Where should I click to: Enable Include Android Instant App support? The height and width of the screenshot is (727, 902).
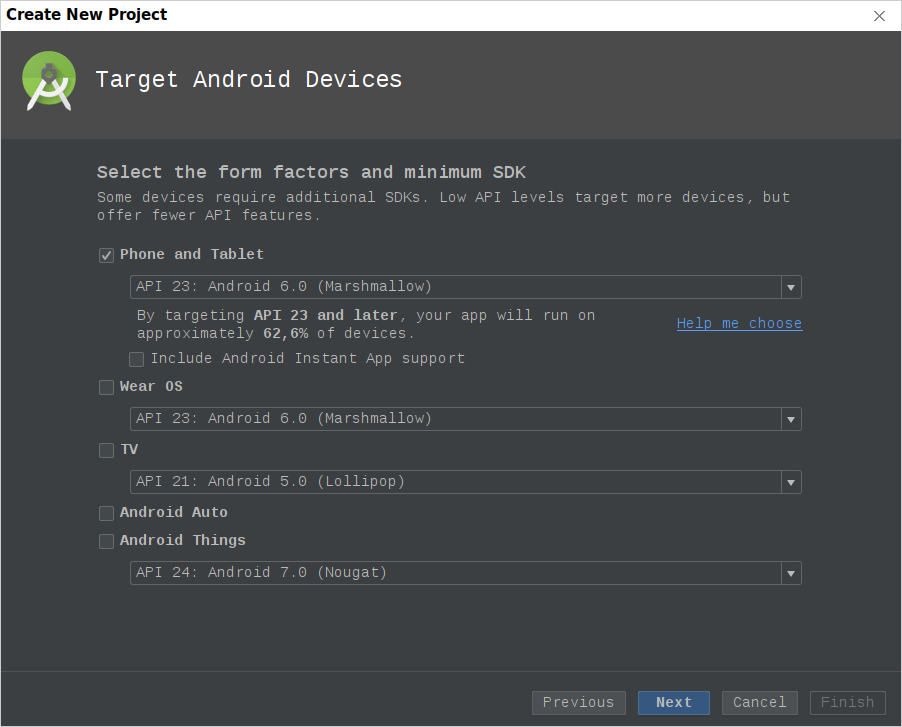tap(136, 359)
